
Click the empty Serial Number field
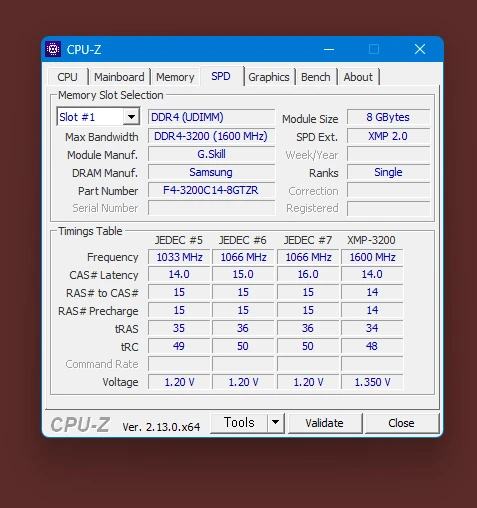(x=211, y=208)
